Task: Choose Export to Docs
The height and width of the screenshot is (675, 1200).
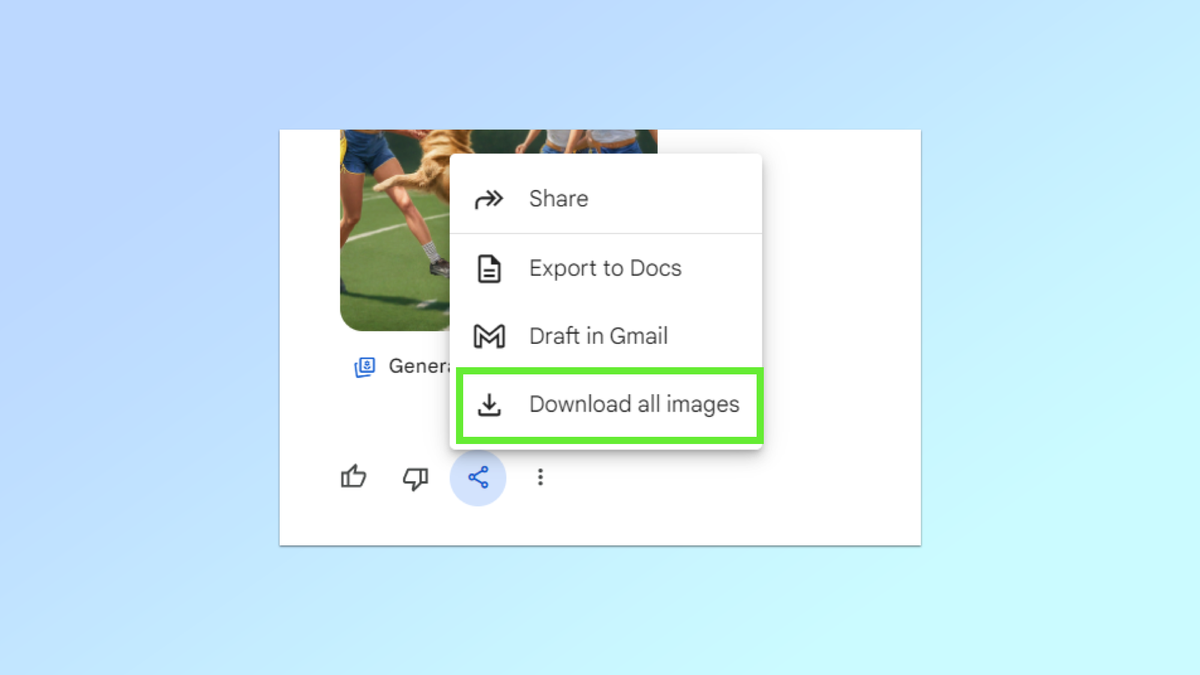Action: pos(605,268)
